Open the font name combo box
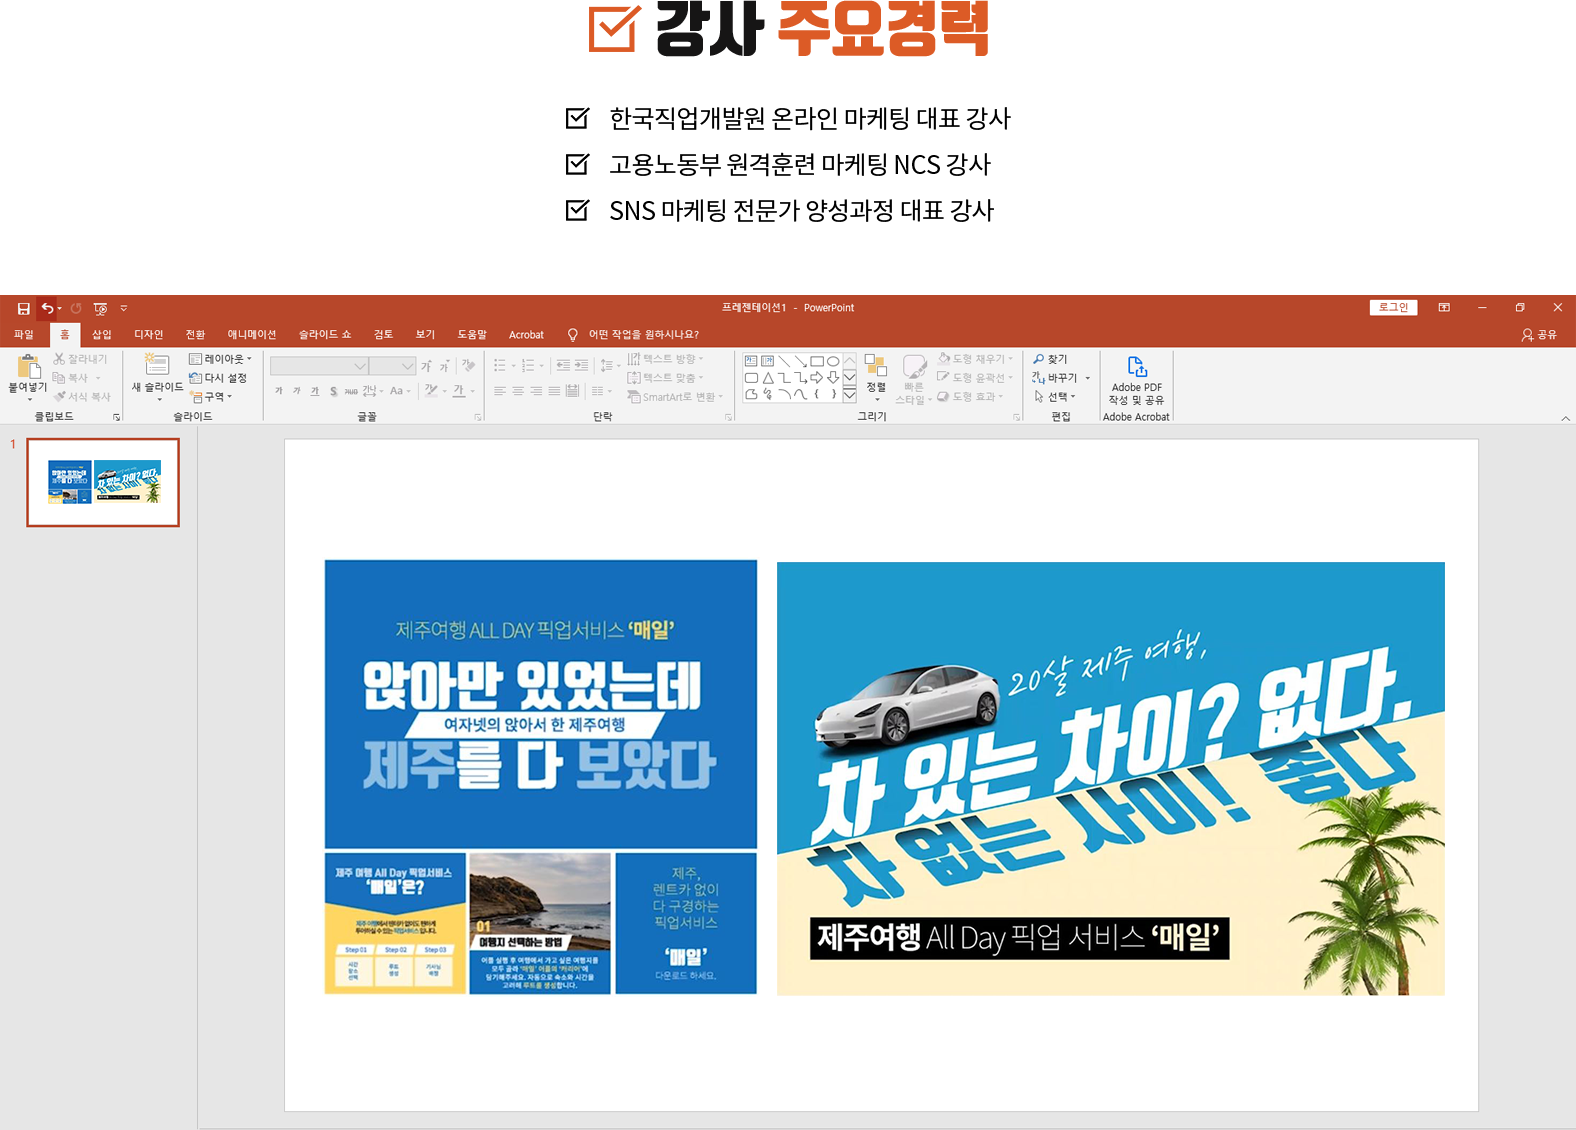 (319, 366)
